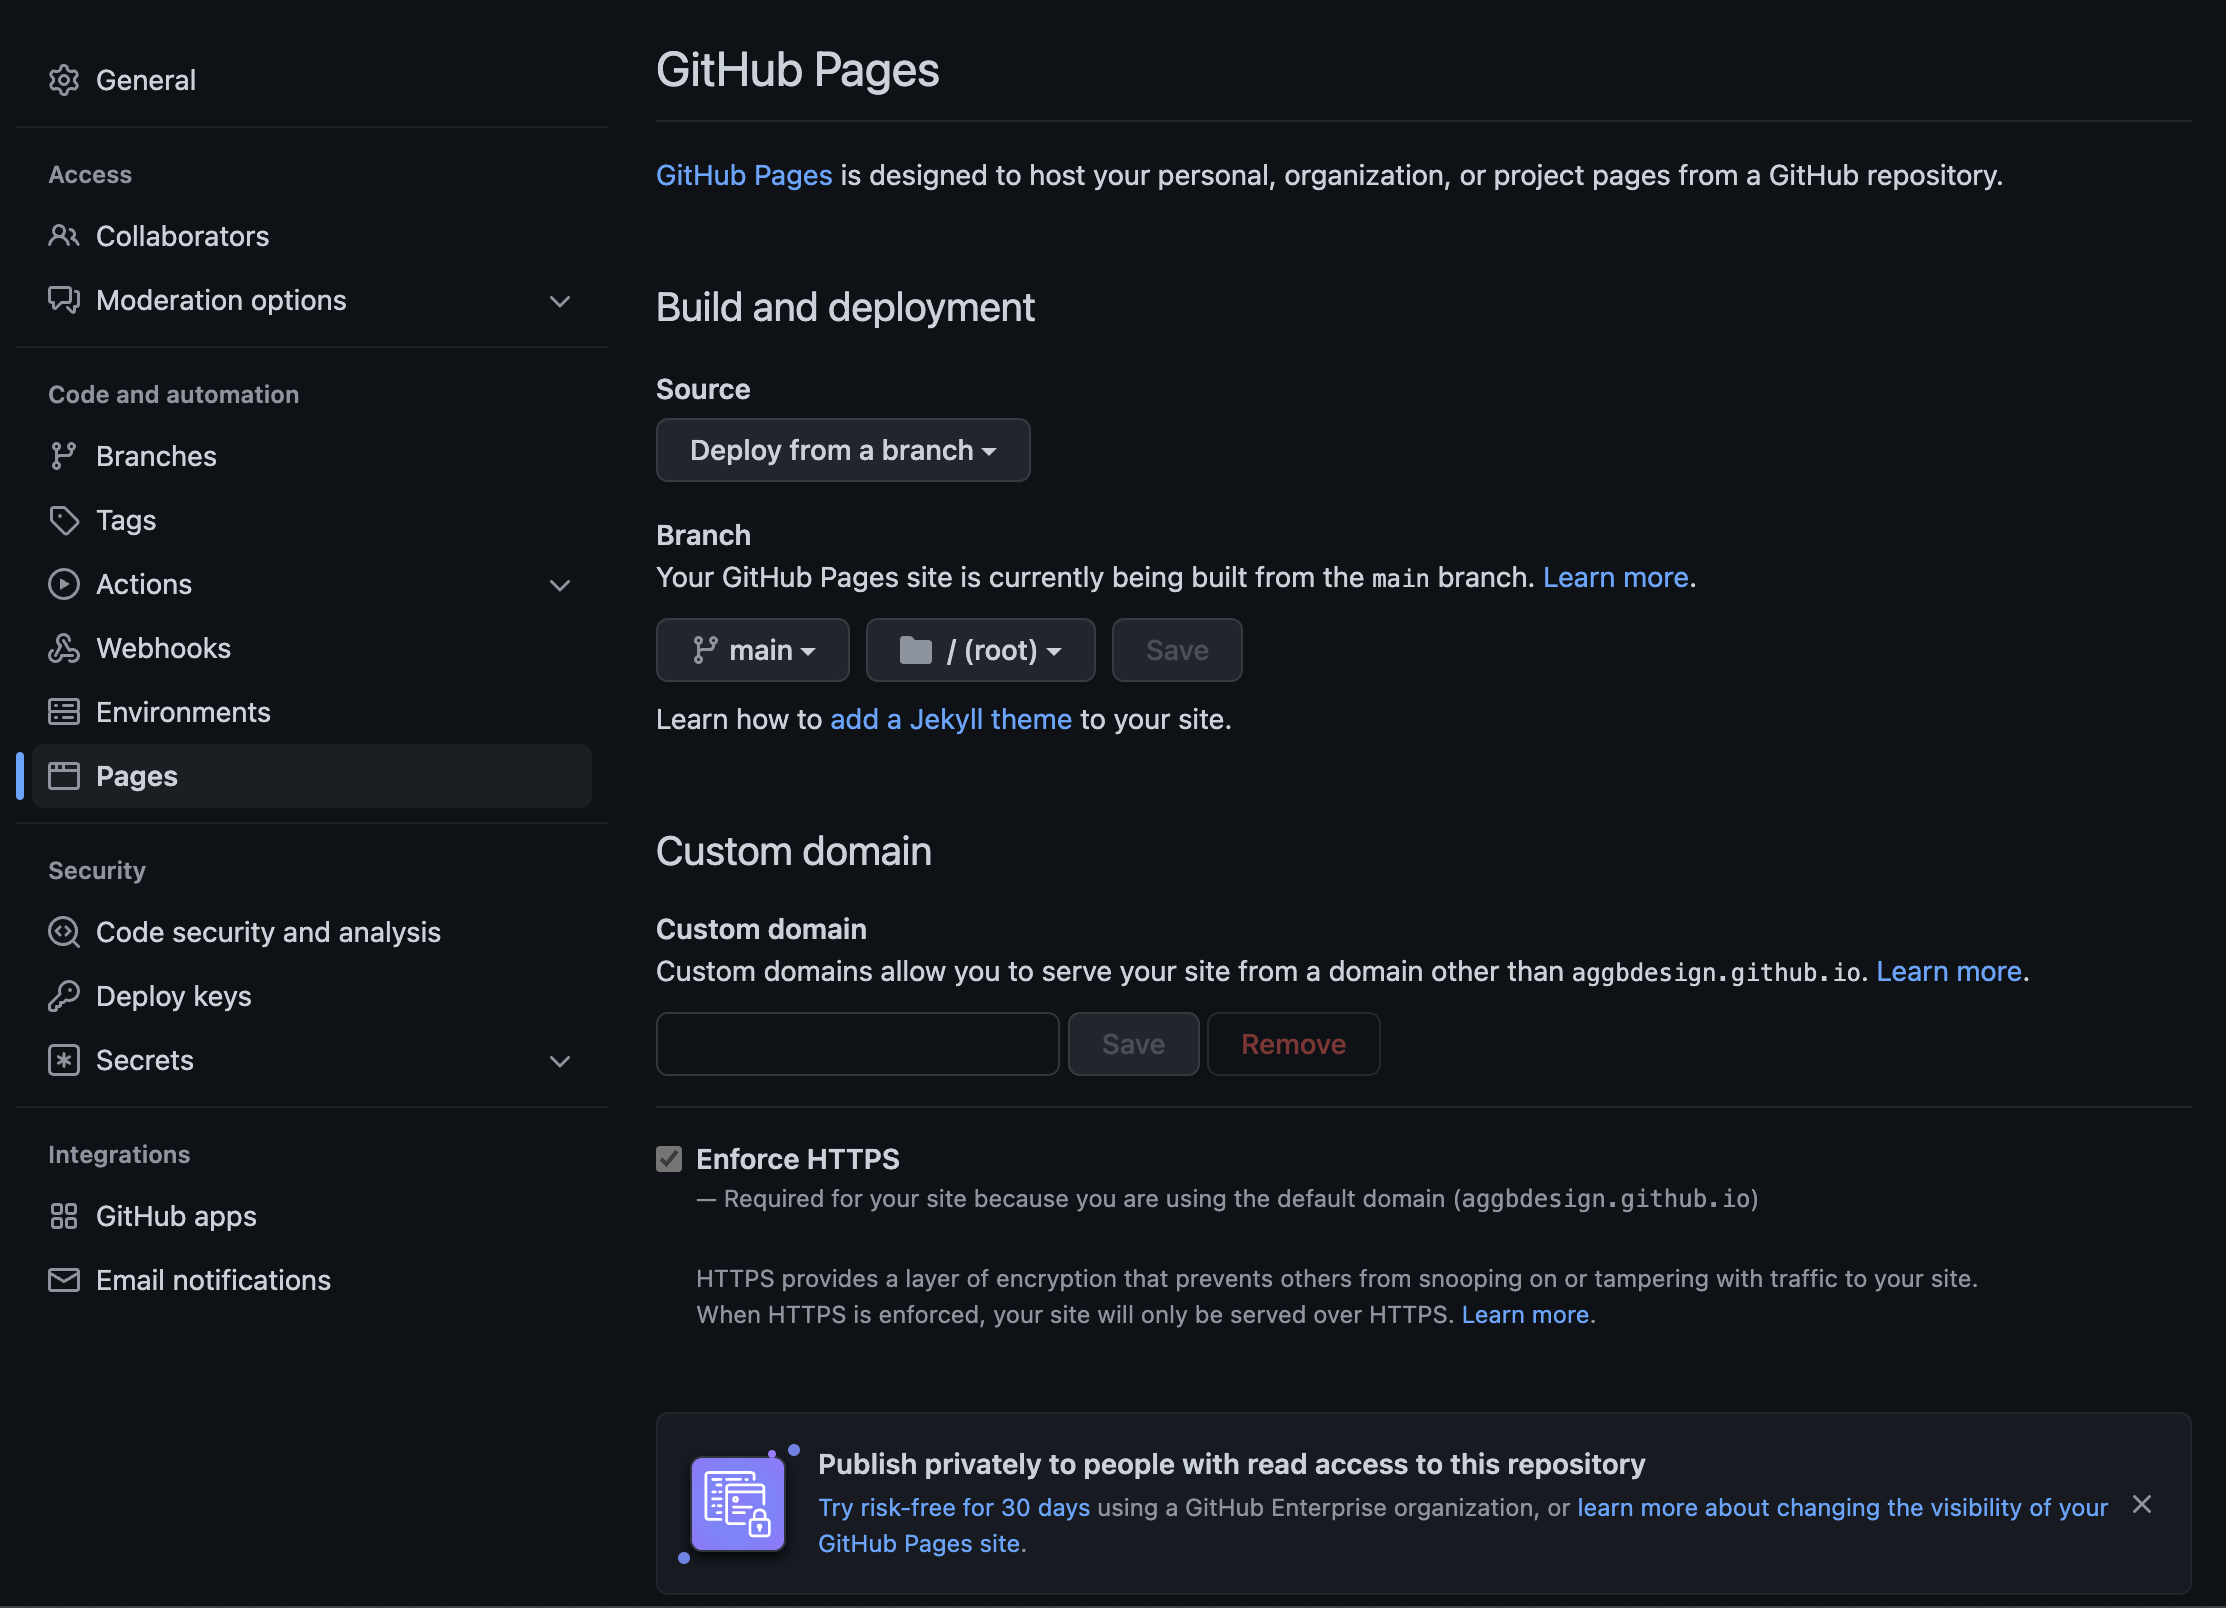The image size is (2226, 1608).
Task: Click Try risk-free for 30 days link
Action: [954, 1507]
